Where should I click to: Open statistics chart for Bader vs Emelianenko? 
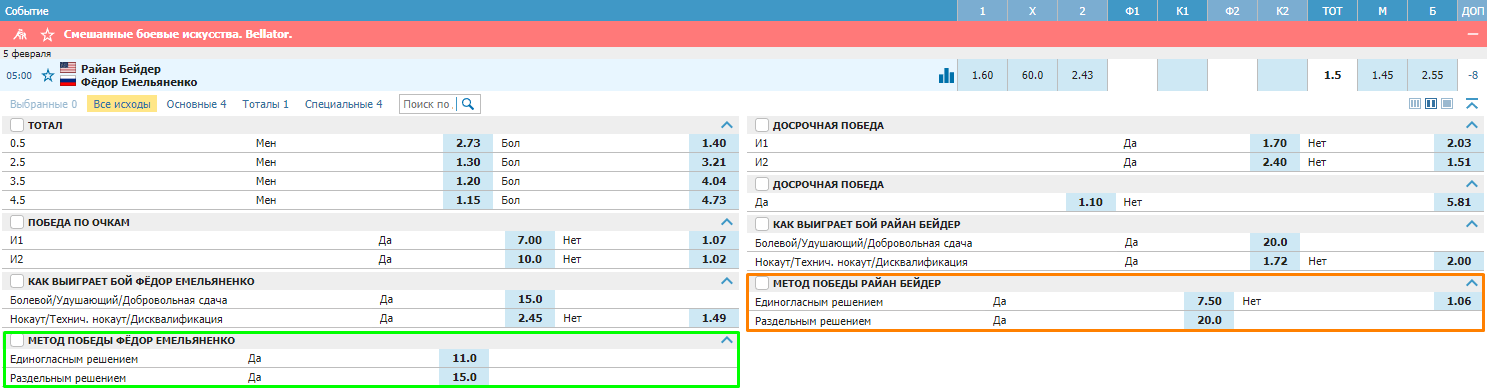945,75
